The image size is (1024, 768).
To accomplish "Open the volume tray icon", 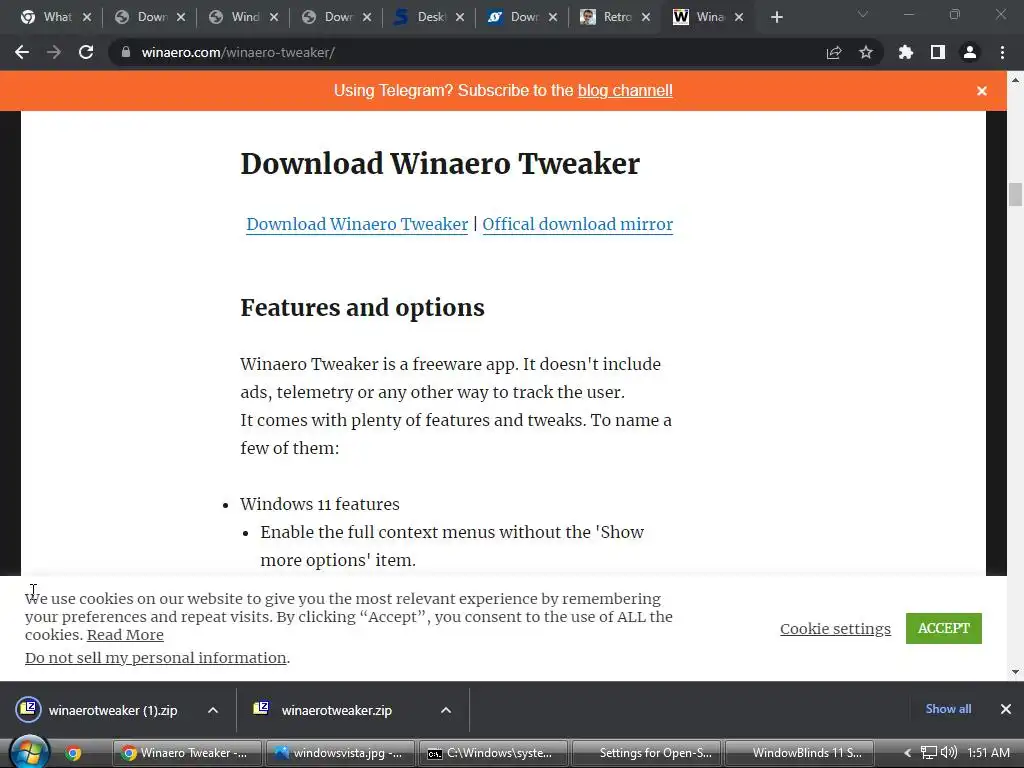I will pos(949,753).
